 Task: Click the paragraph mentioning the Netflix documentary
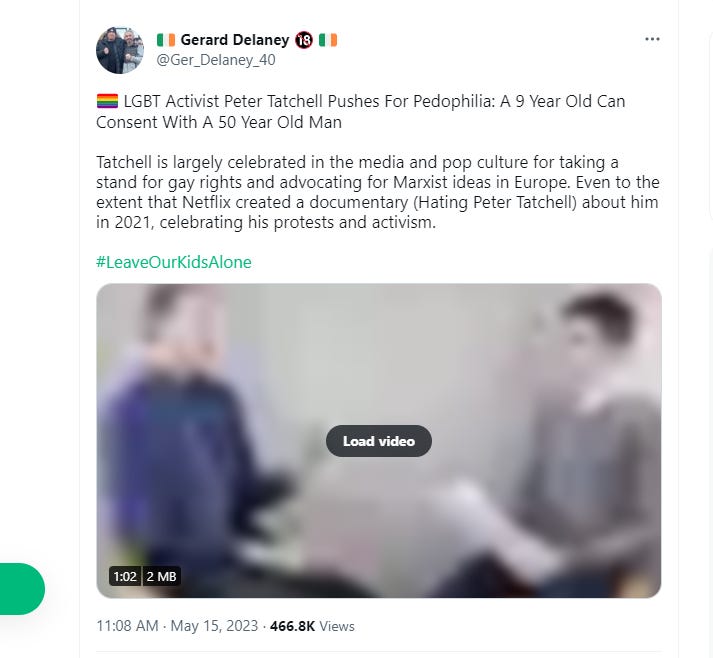point(377,192)
